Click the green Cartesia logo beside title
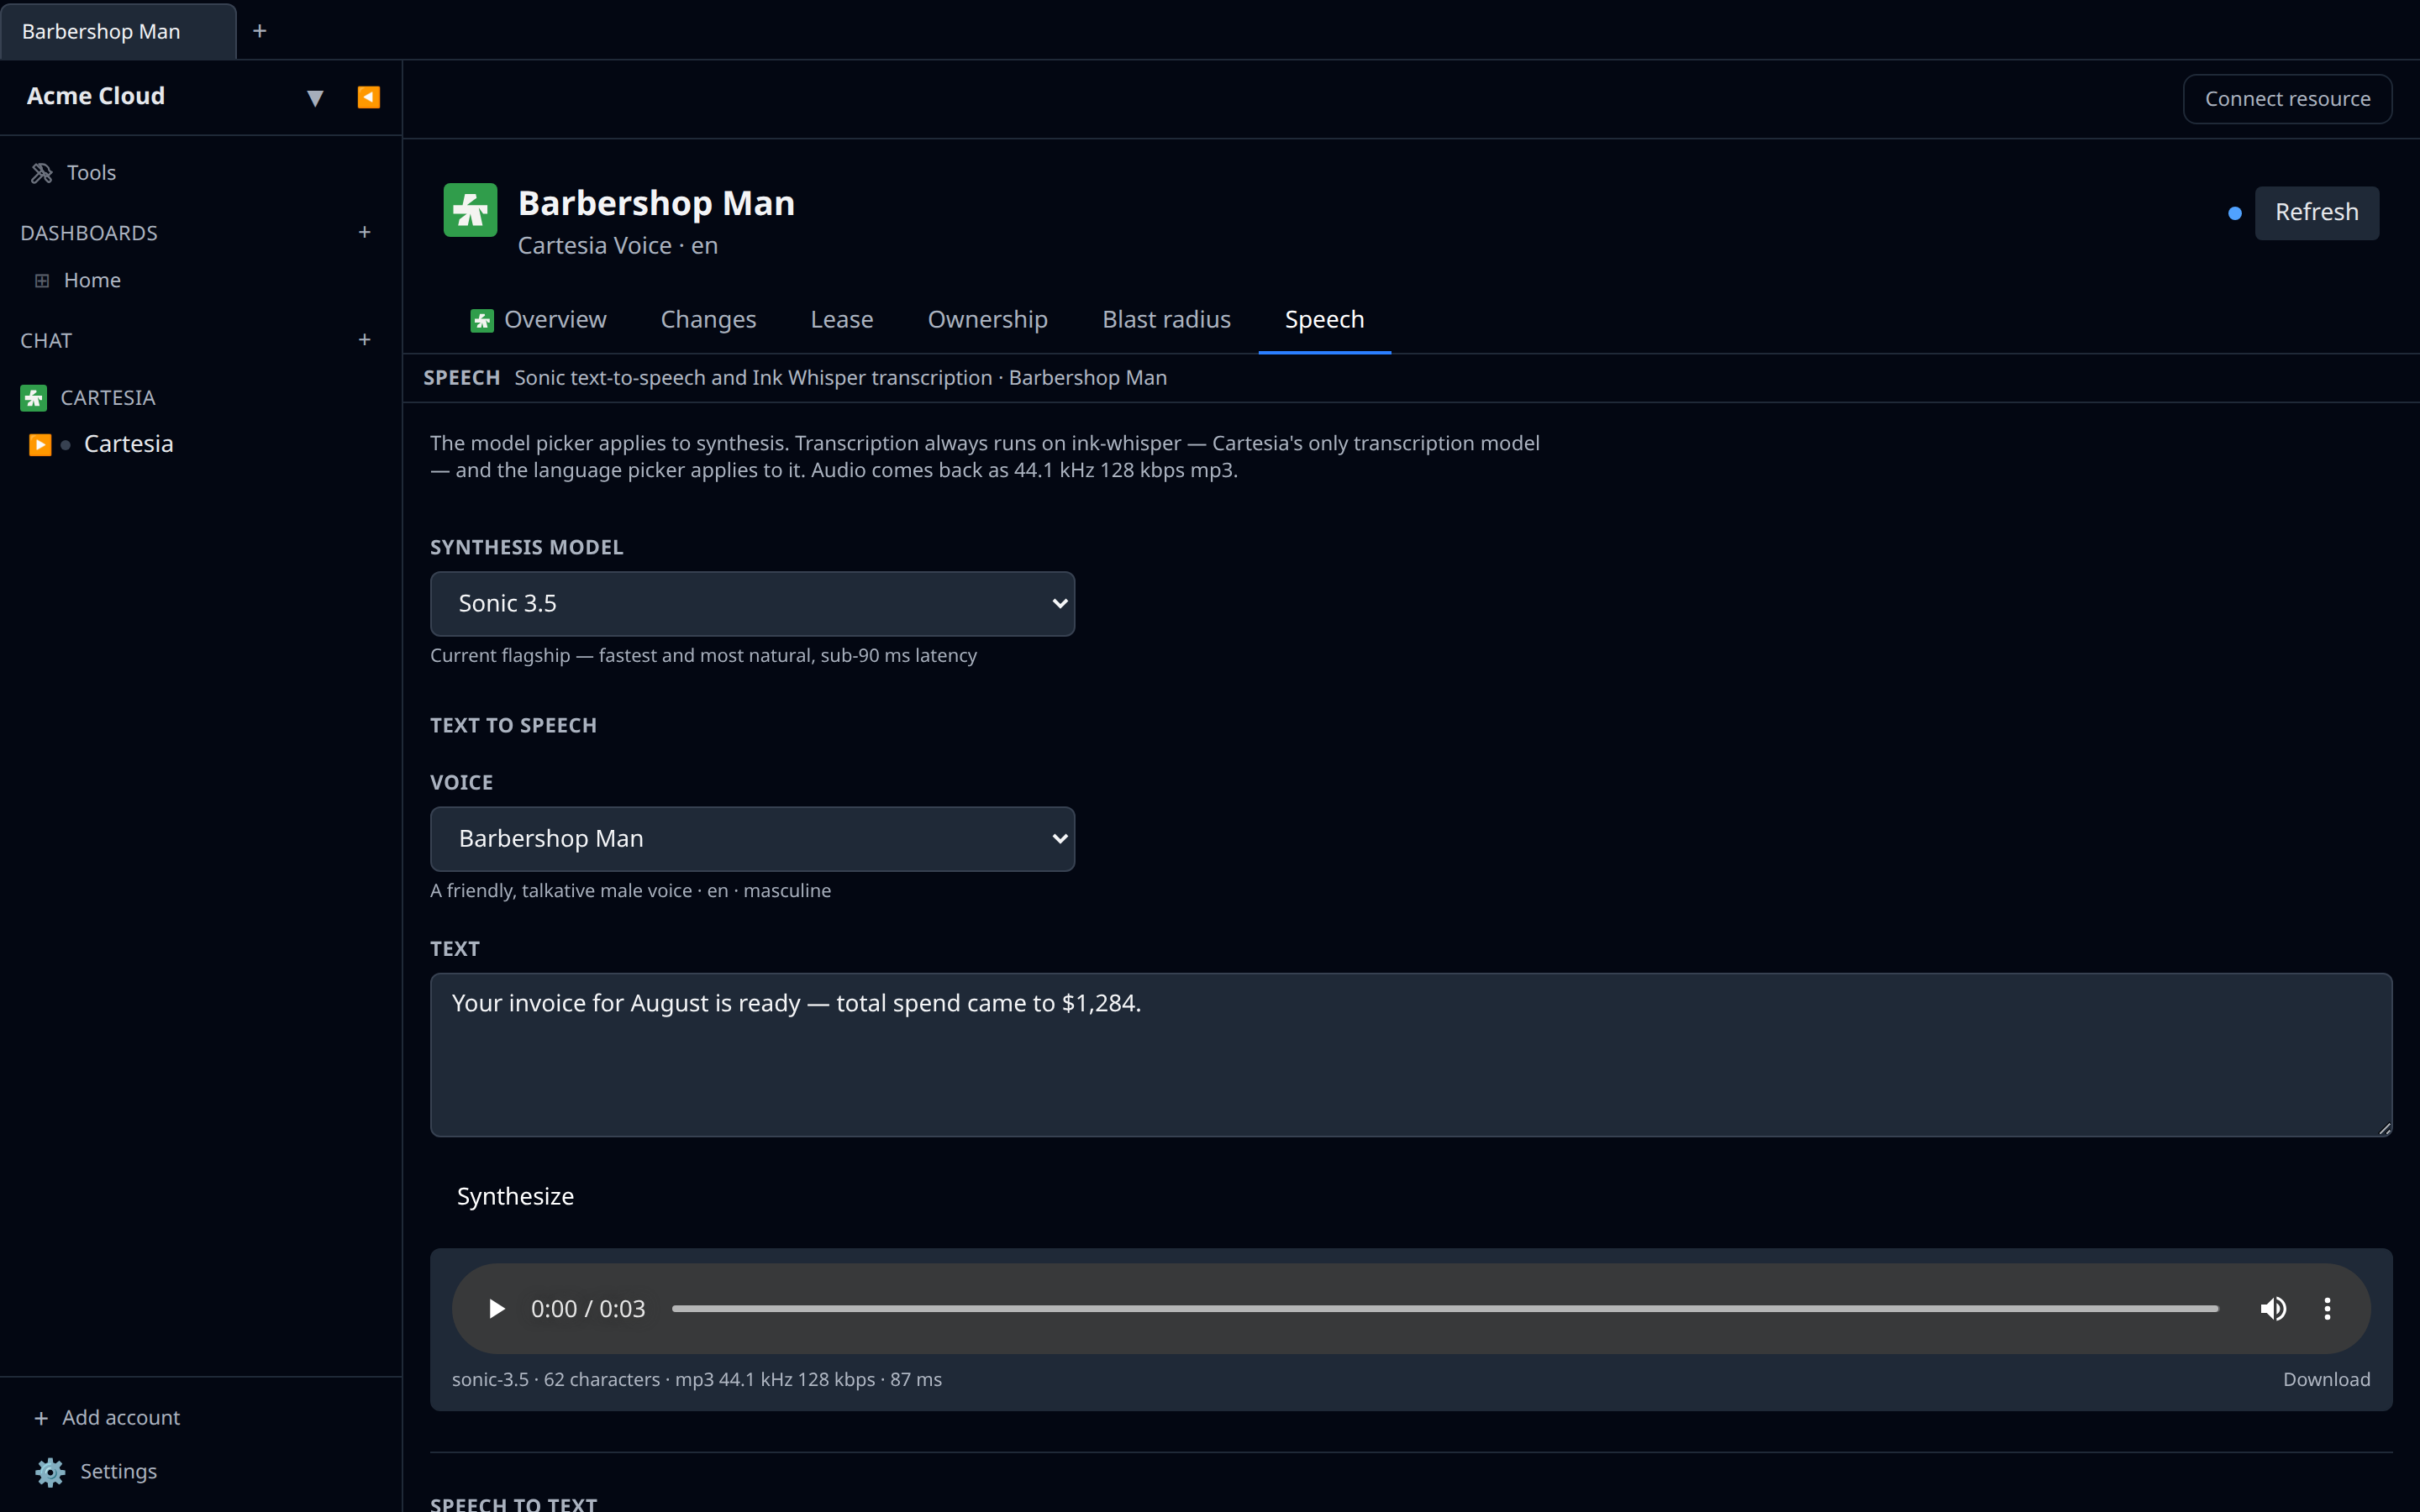This screenshot has height=1512, width=2420. pos(470,210)
